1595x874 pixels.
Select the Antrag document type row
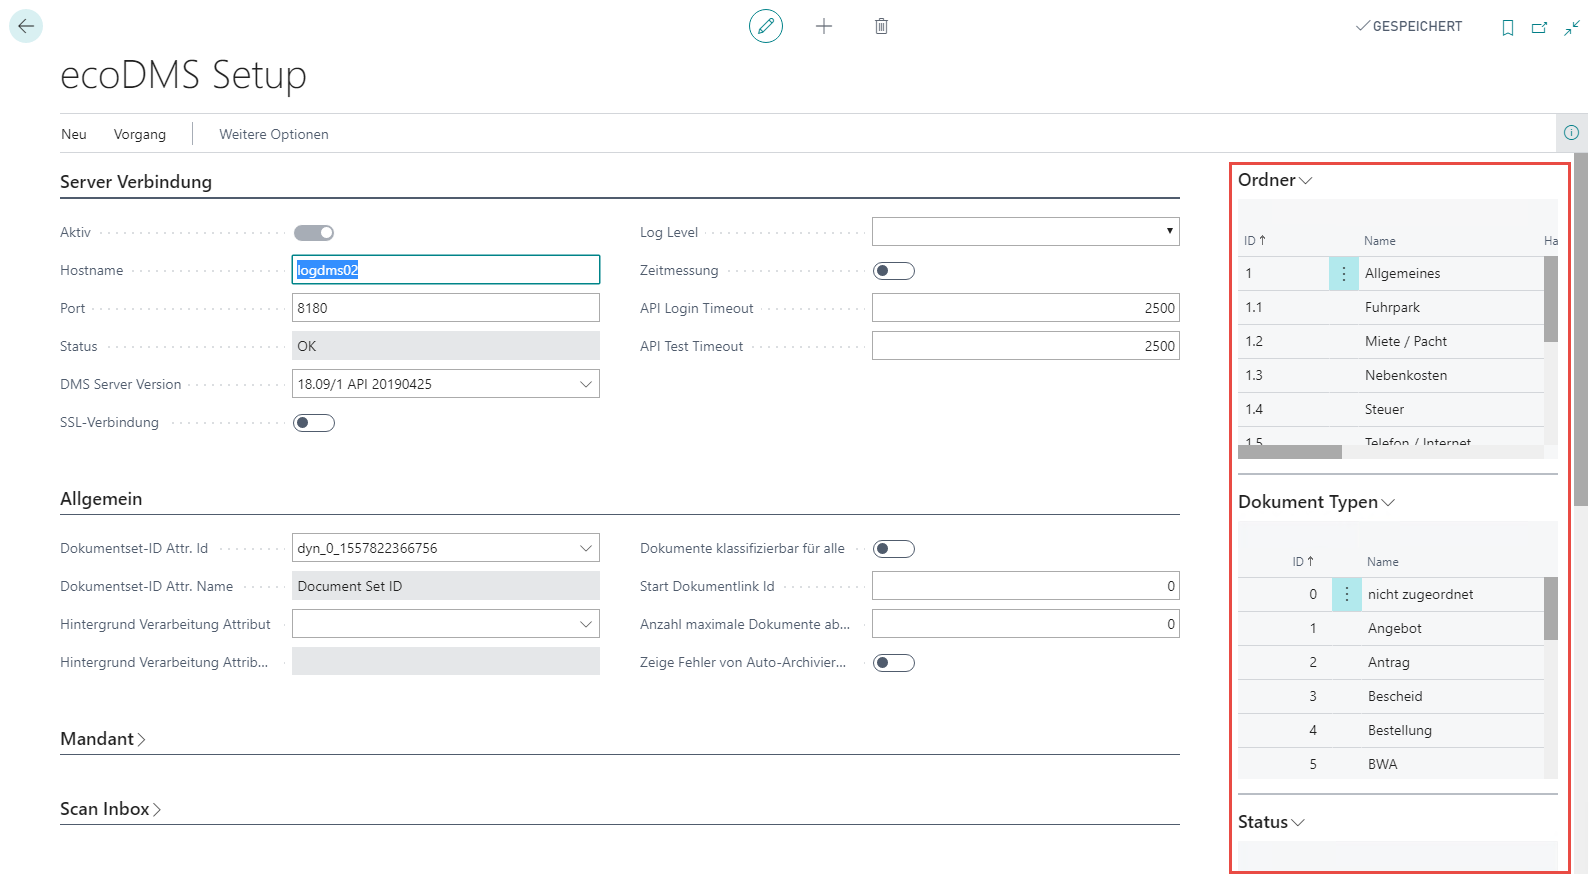point(1391,663)
